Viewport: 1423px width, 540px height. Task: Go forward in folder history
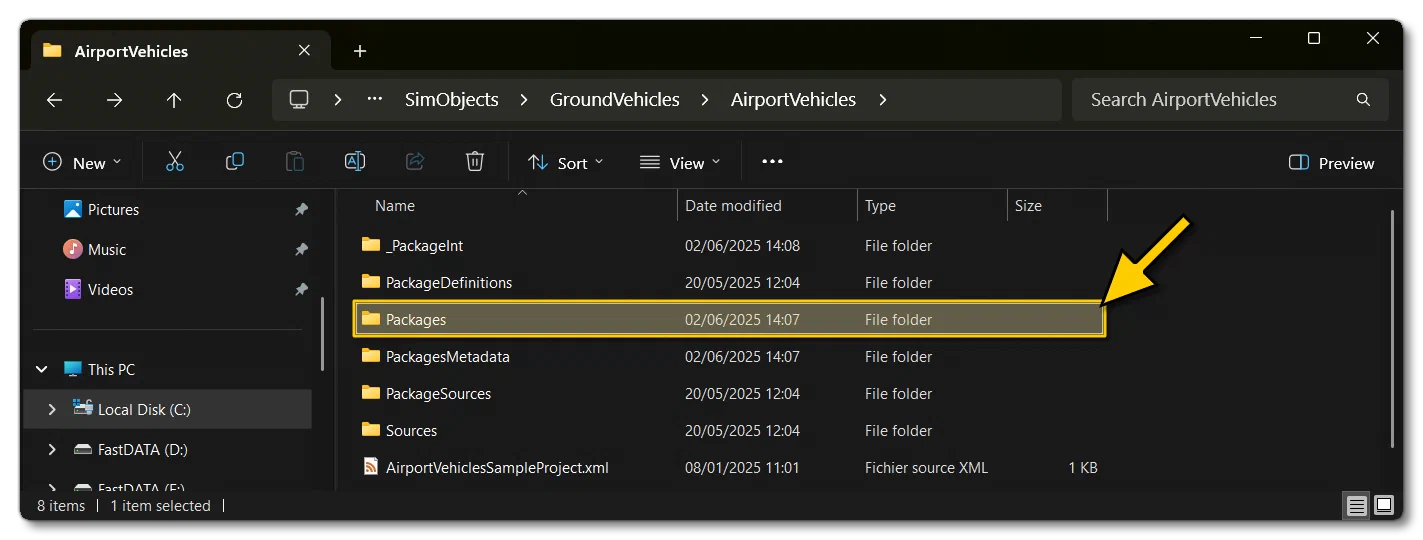[115, 100]
